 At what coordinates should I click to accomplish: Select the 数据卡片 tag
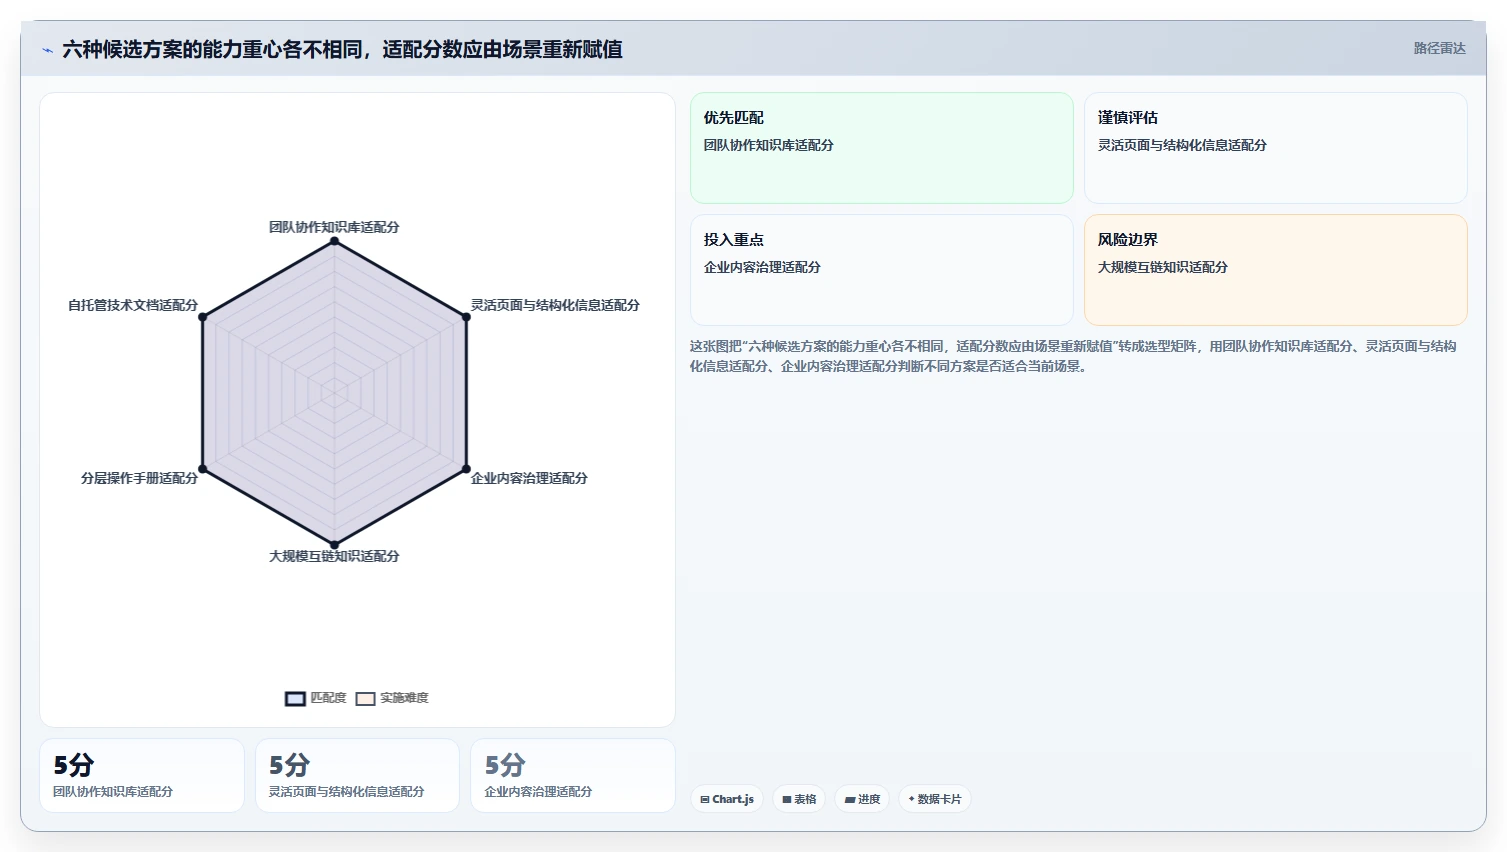(x=934, y=799)
